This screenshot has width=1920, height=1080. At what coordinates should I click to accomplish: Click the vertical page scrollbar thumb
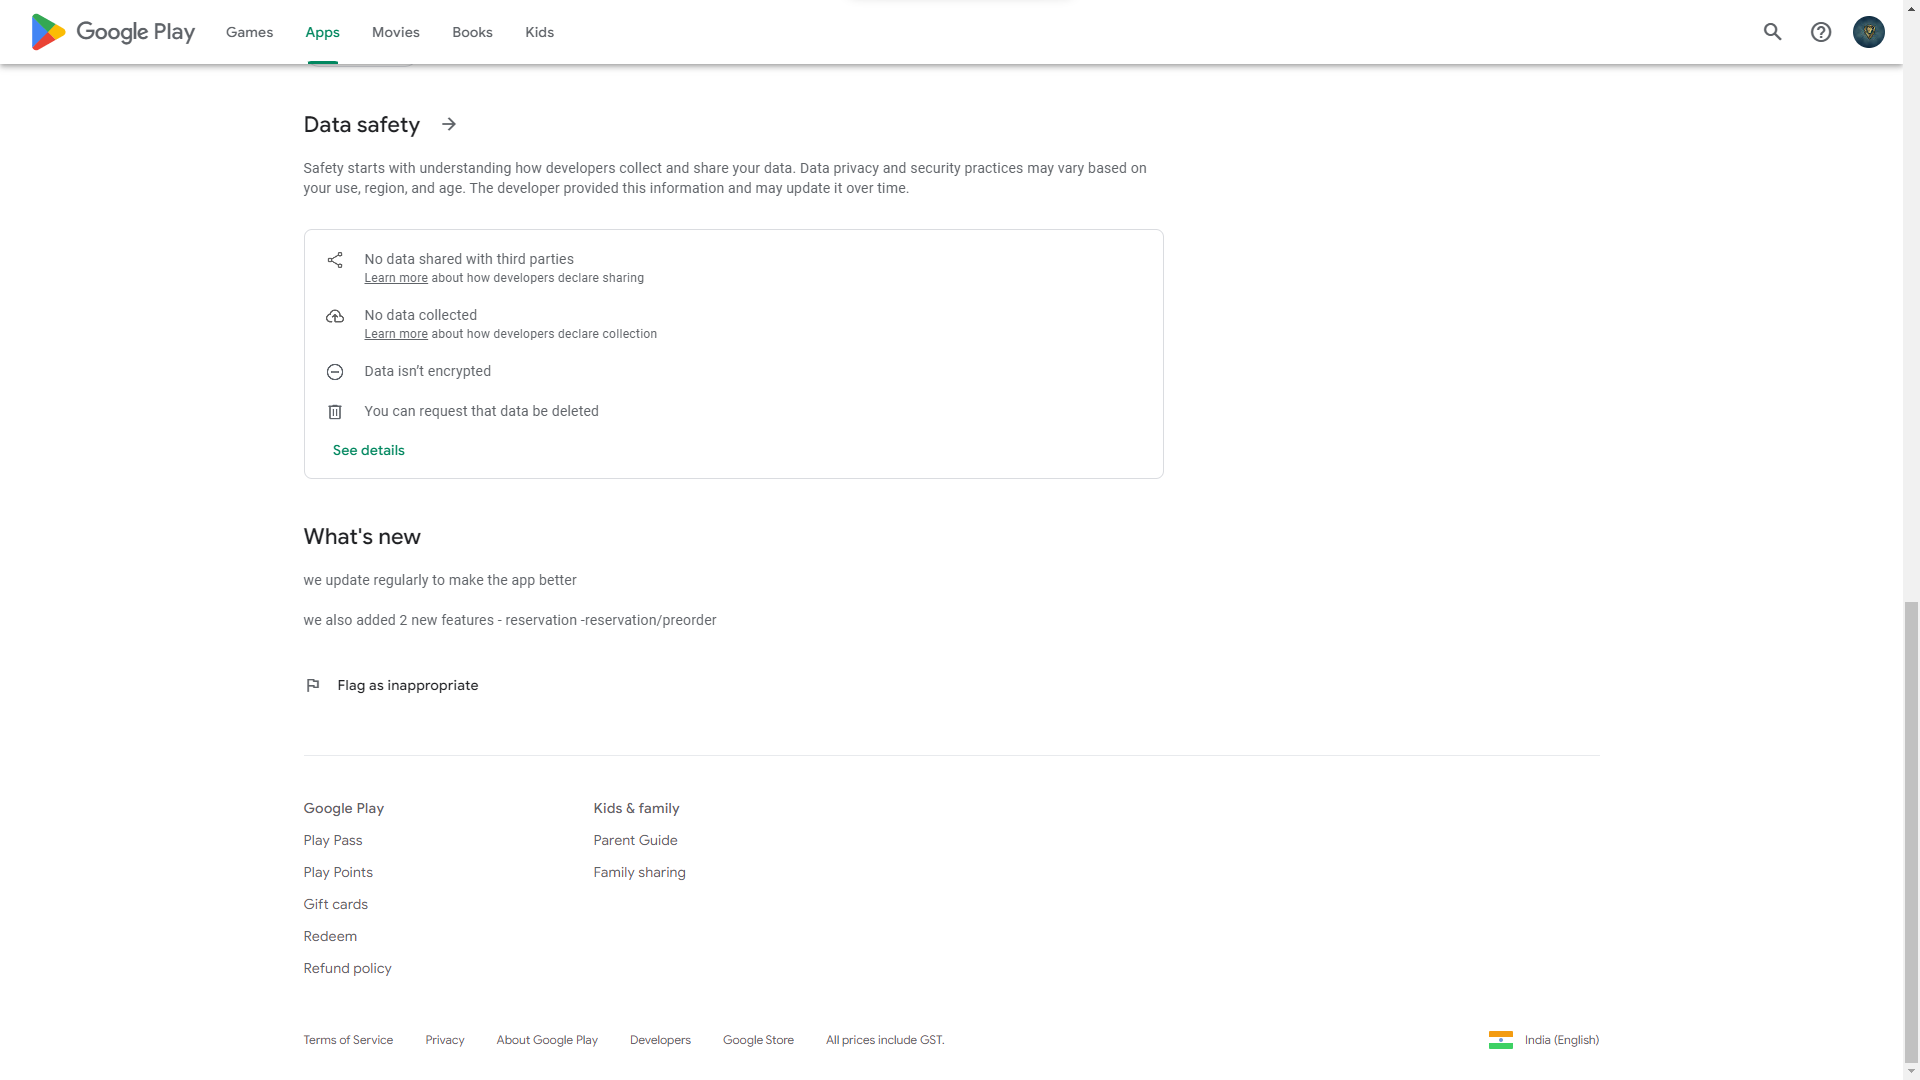pos(1911,830)
